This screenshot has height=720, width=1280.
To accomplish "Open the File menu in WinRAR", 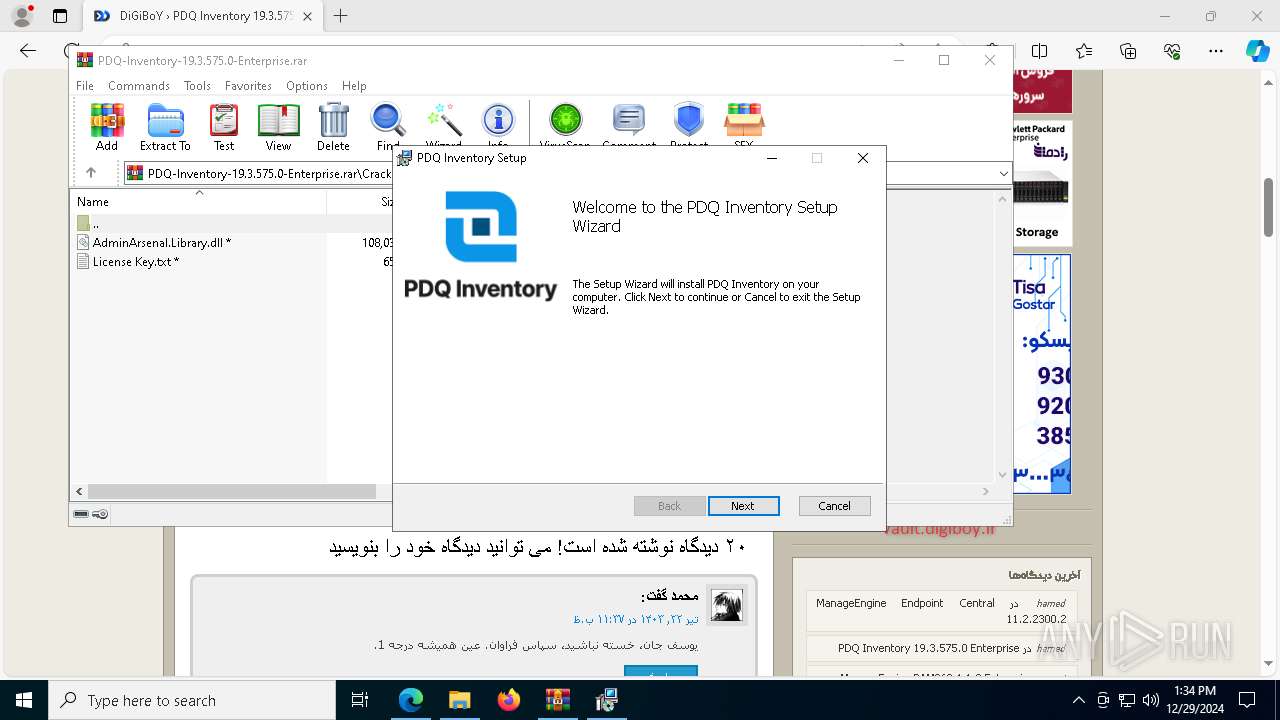I will [85, 86].
